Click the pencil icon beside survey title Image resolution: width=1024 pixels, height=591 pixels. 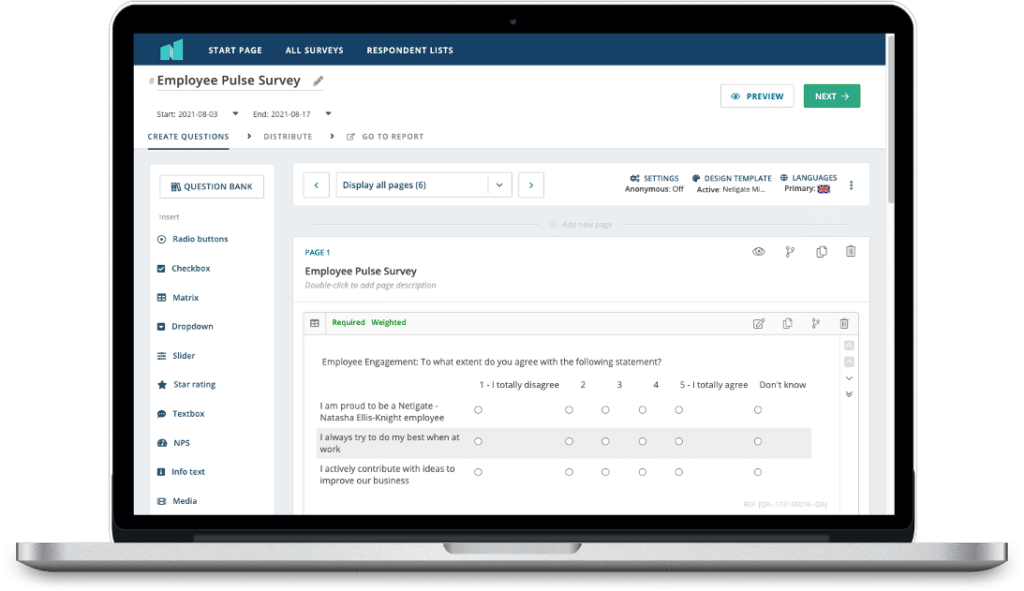(x=318, y=81)
